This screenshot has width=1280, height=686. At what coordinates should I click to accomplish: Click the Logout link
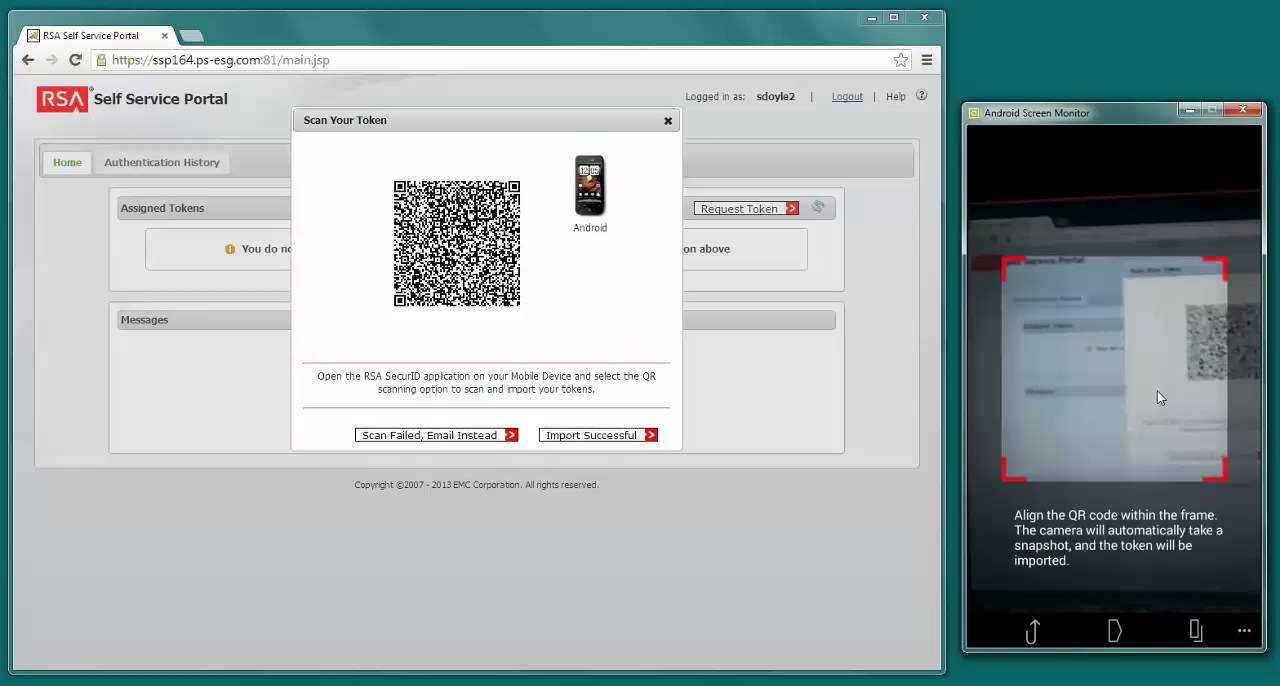tap(847, 97)
